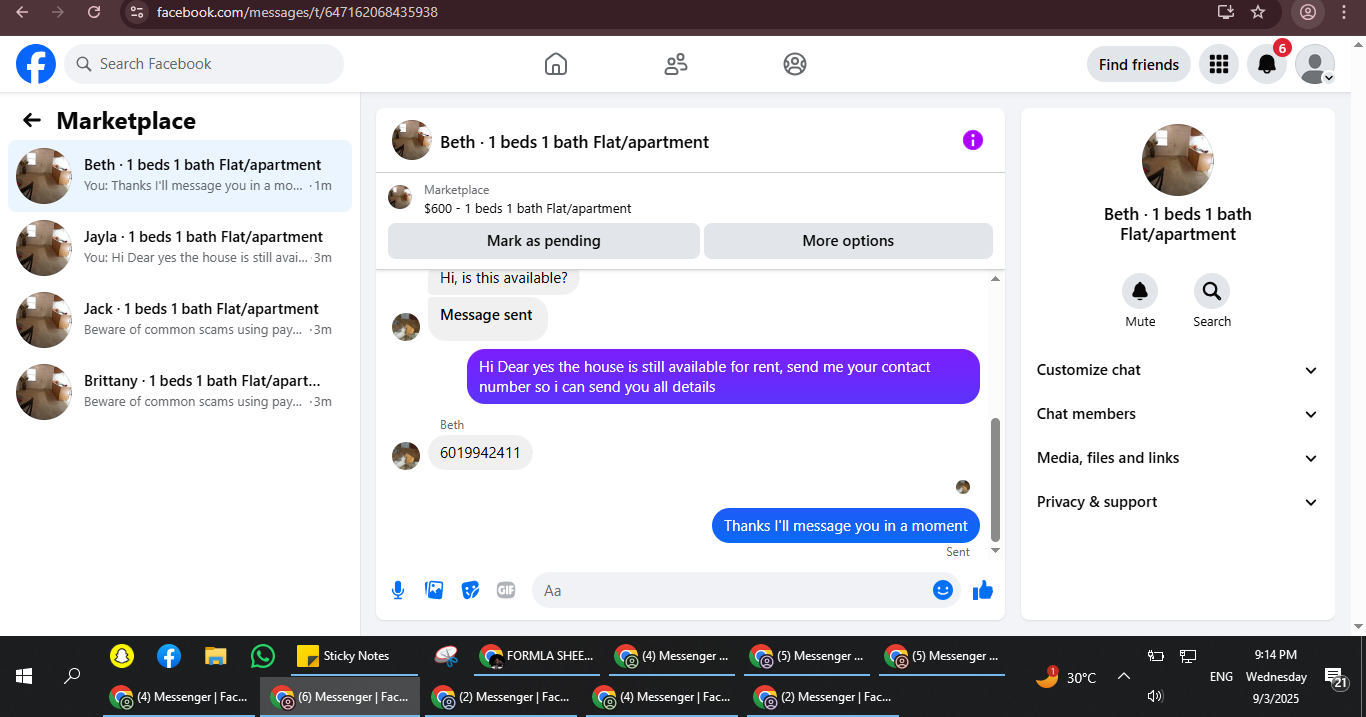Send a thumbs-up like
The height and width of the screenshot is (717, 1366).
(x=983, y=590)
